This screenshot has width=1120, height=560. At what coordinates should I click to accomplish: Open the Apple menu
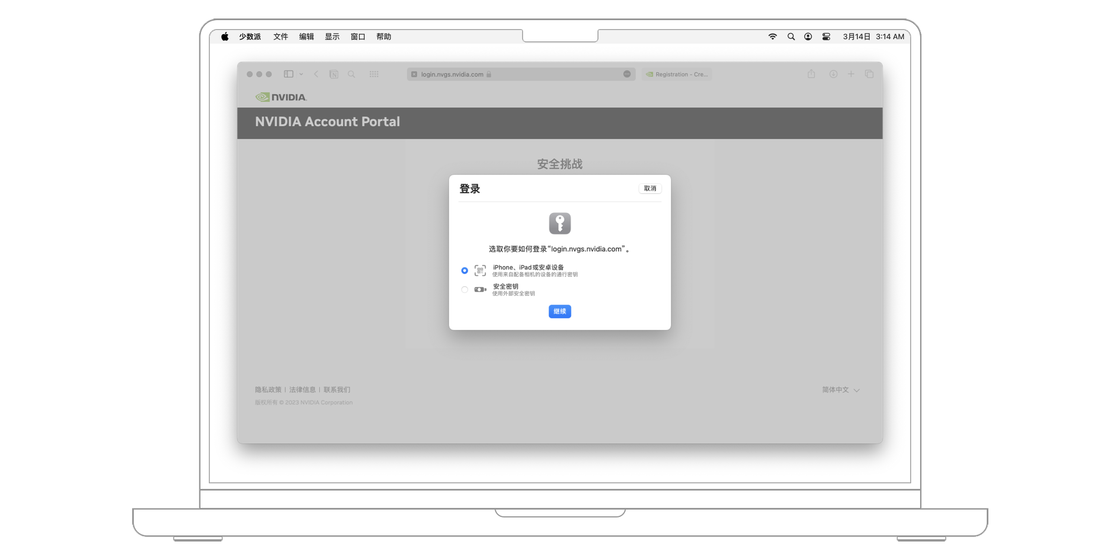(224, 36)
